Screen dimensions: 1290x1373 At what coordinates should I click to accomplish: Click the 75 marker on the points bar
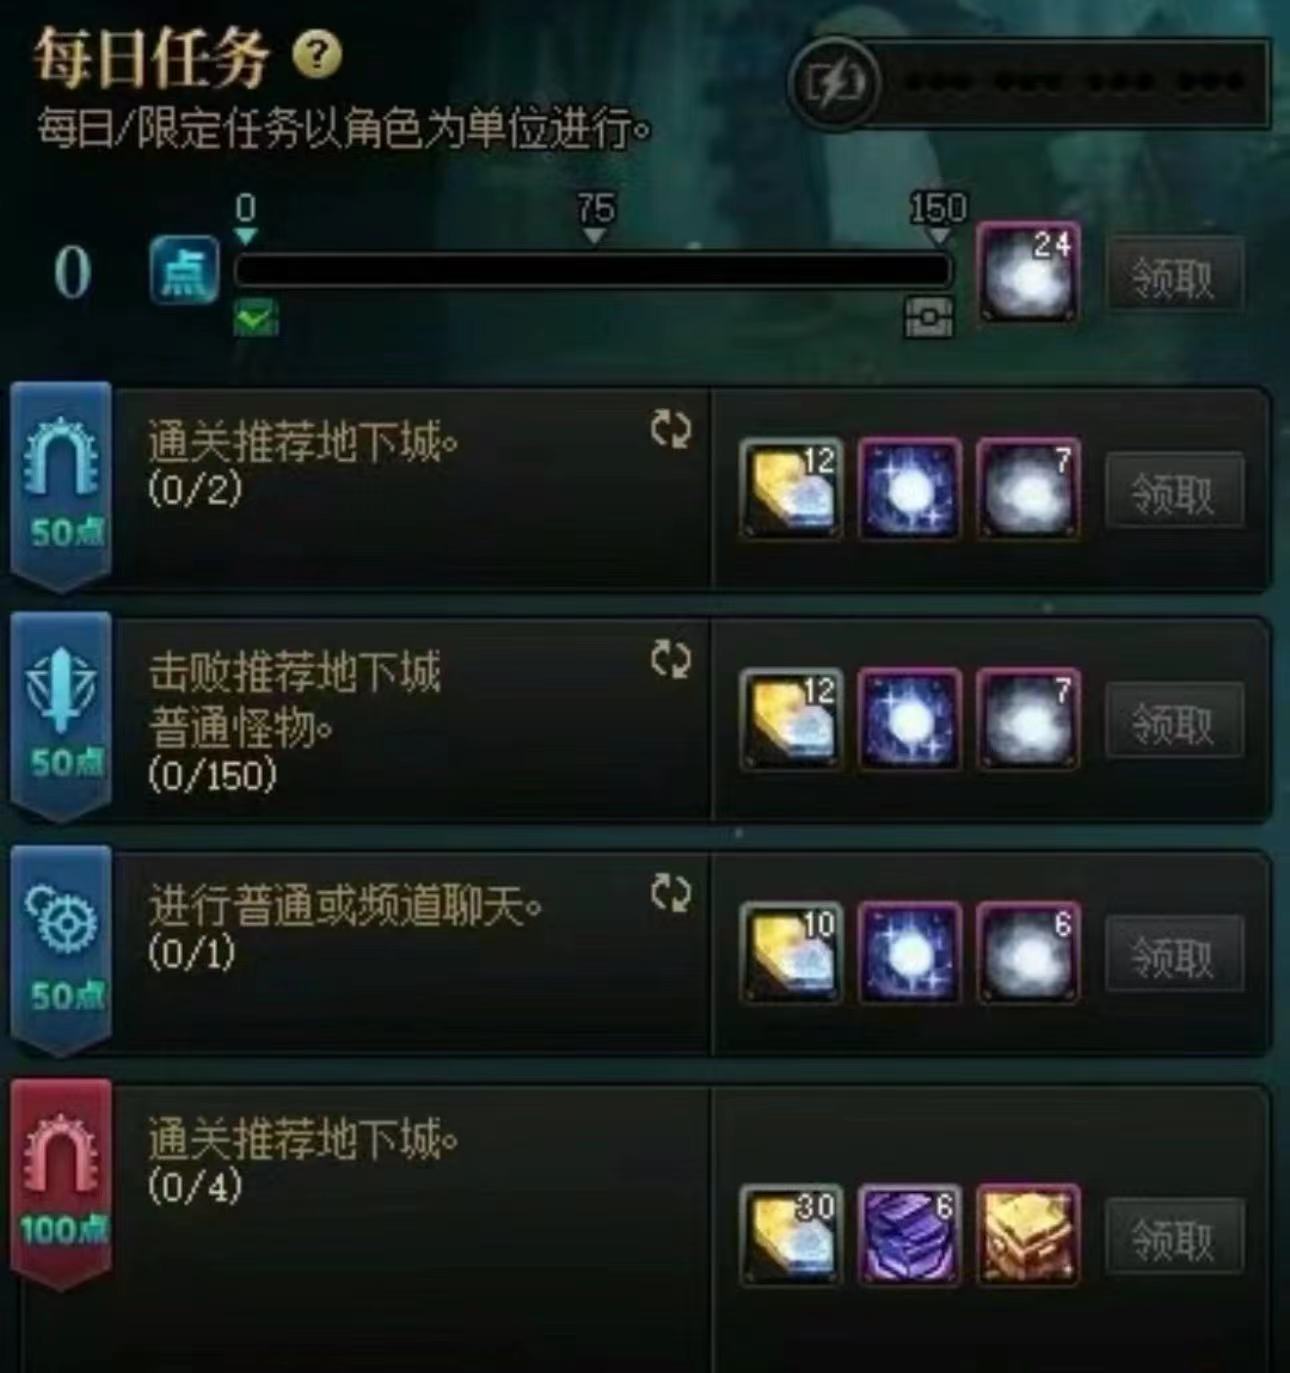pyautogui.click(x=595, y=216)
